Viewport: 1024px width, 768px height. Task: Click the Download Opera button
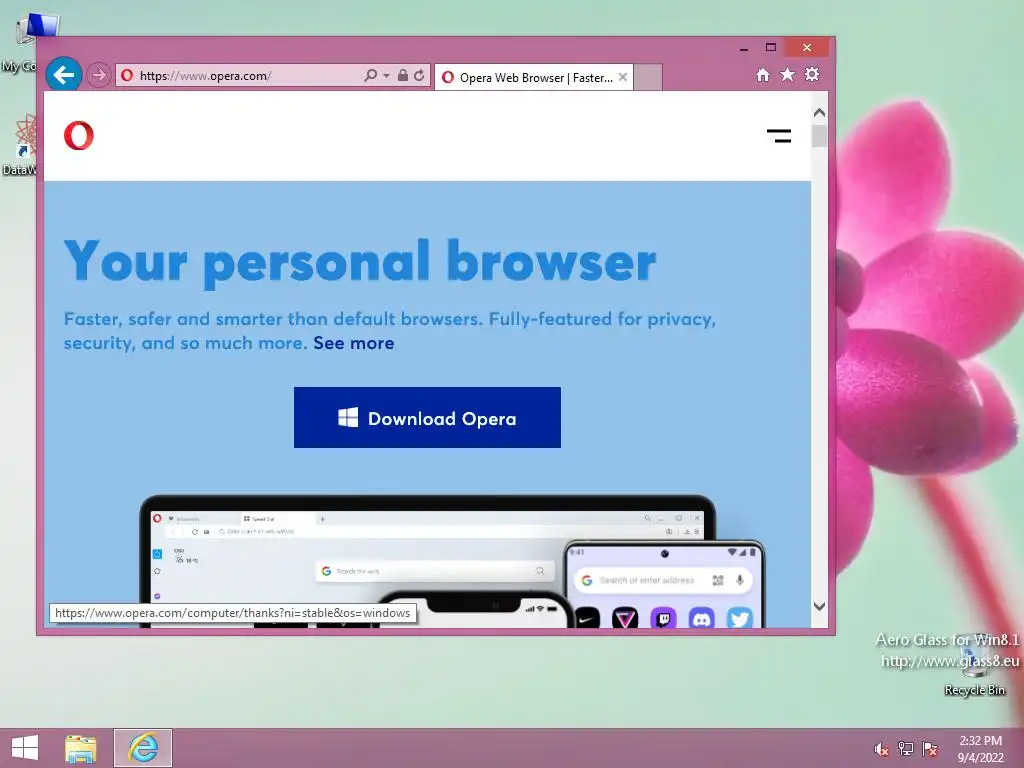427,417
